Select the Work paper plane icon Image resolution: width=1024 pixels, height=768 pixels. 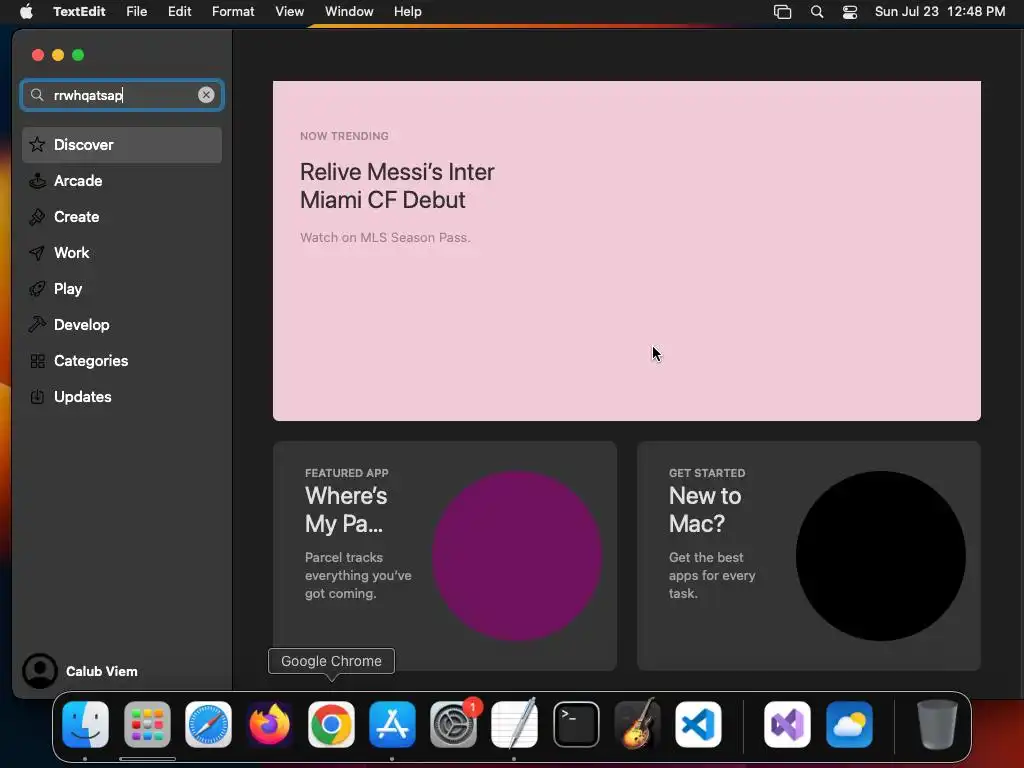[37, 253]
